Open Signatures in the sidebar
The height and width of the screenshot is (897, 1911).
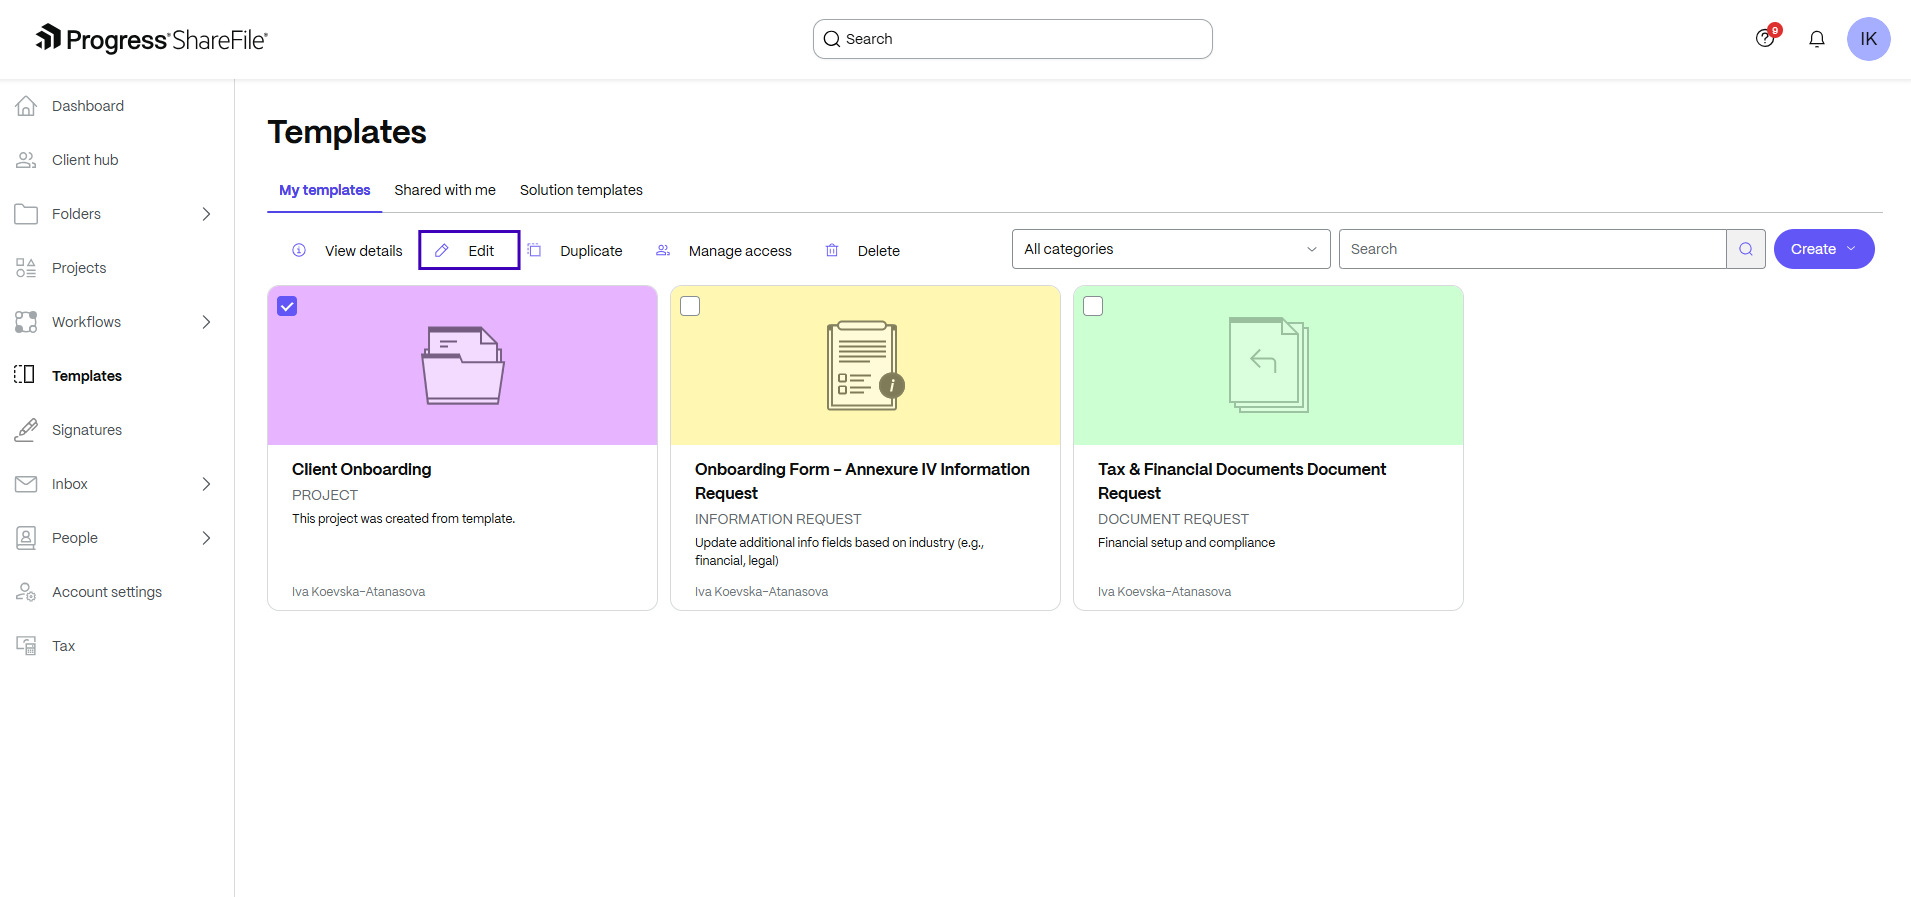click(x=87, y=430)
